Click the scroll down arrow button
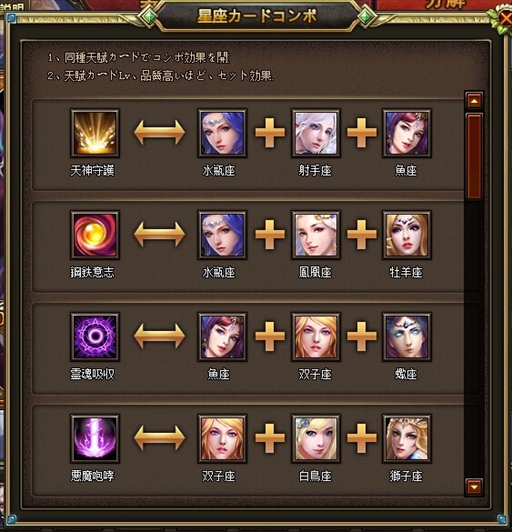 pyautogui.click(x=474, y=487)
